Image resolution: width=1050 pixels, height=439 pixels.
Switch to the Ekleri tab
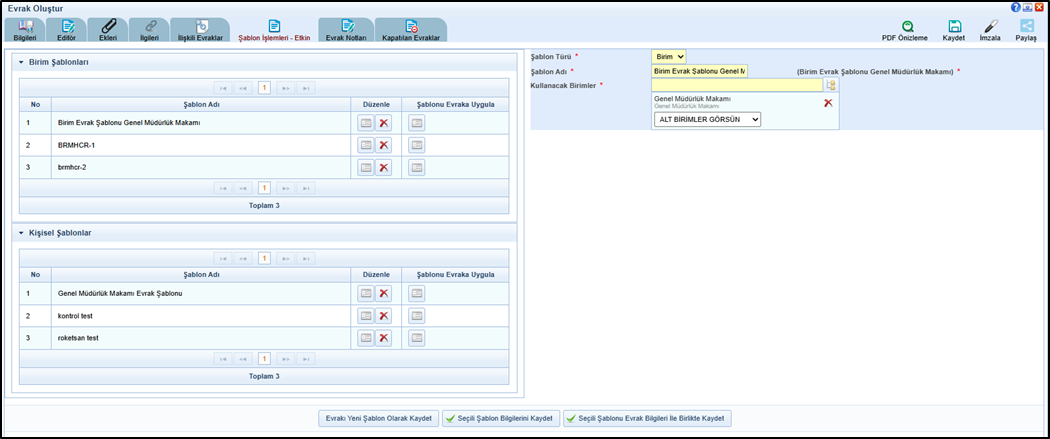pos(108,31)
